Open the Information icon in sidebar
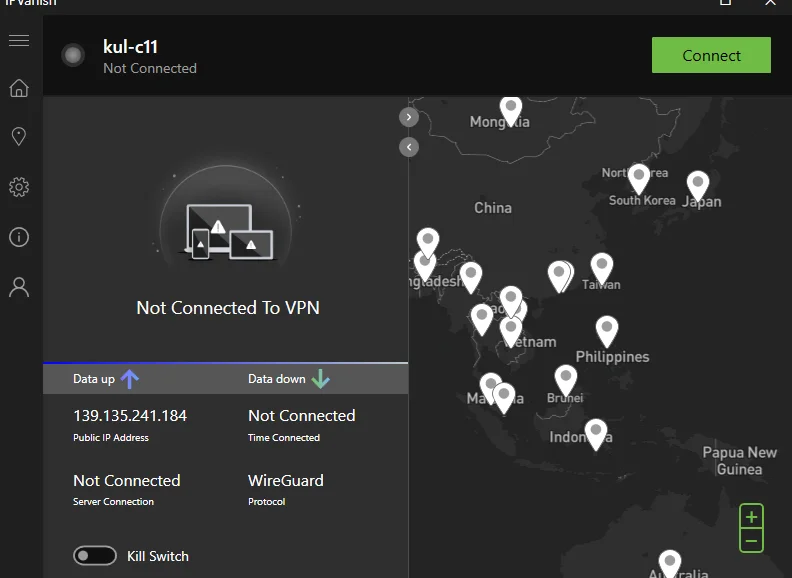Image resolution: width=792 pixels, height=578 pixels. pyautogui.click(x=19, y=237)
